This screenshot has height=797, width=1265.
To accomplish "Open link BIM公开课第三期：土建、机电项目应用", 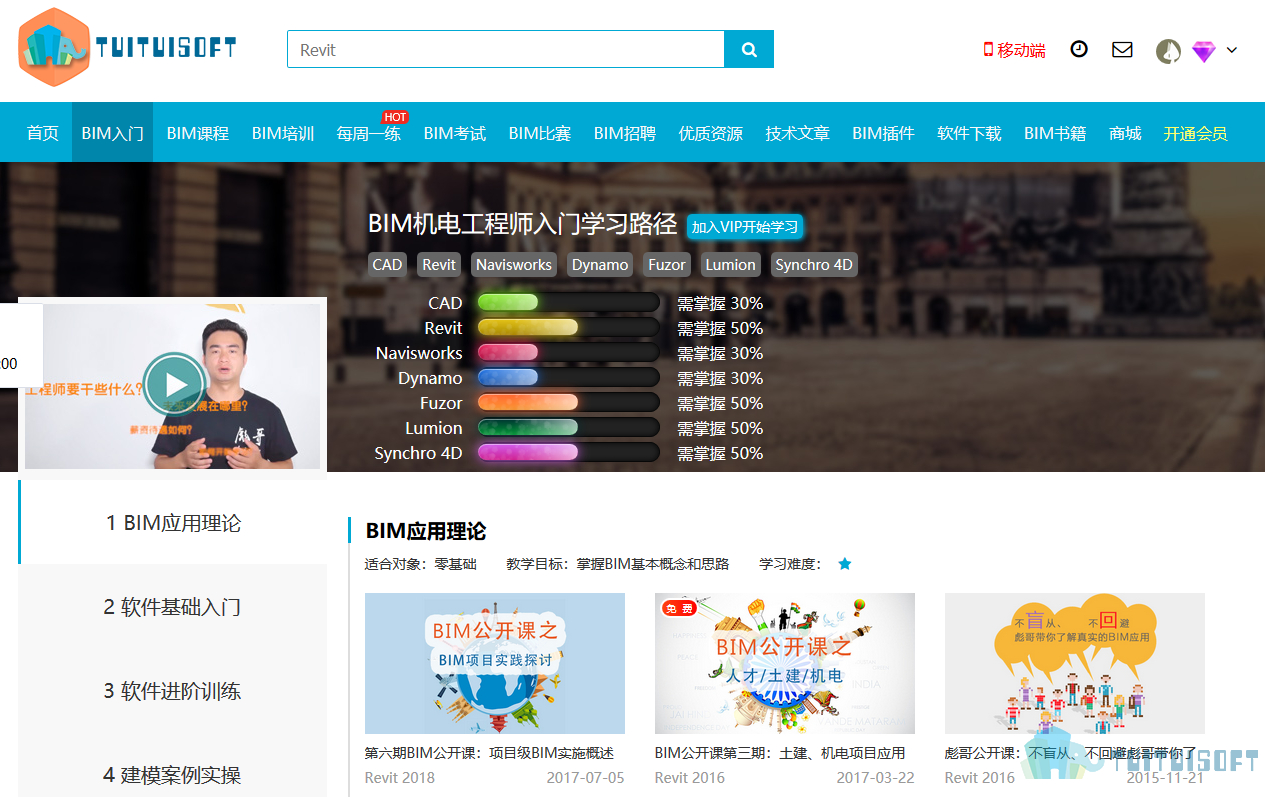I will (780, 753).
